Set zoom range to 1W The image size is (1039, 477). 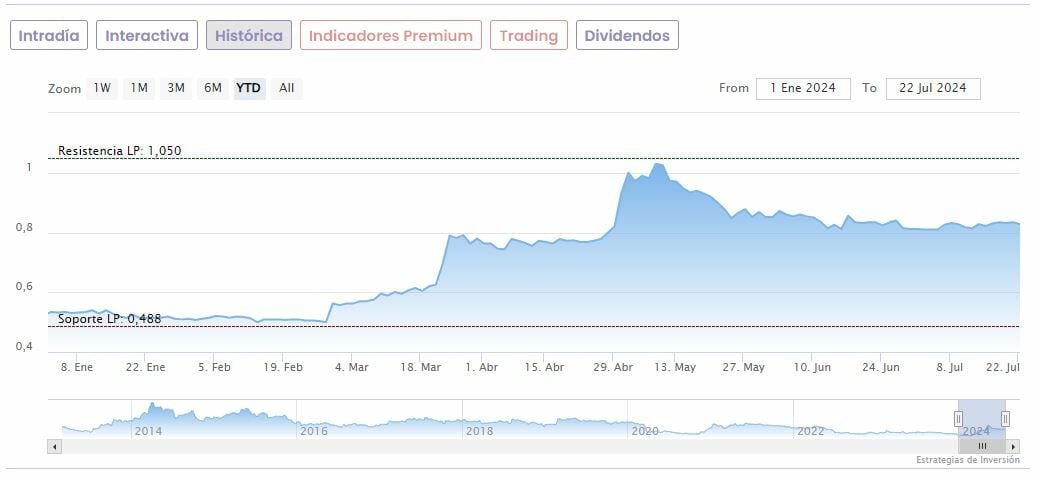click(102, 88)
